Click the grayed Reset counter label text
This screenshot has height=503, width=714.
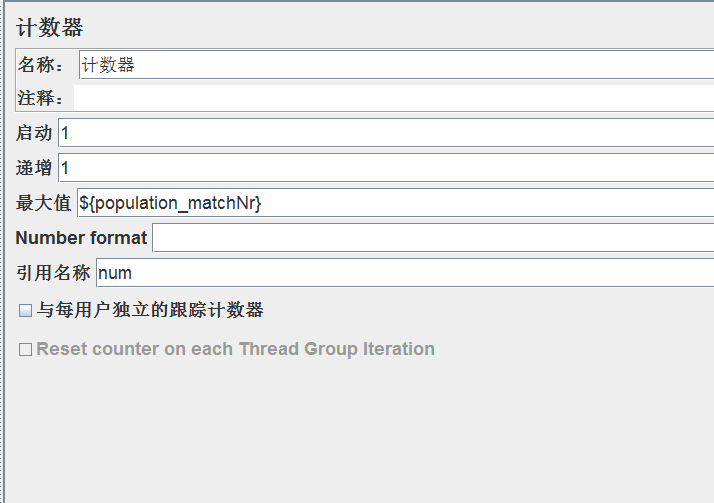[x=235, y=349]
